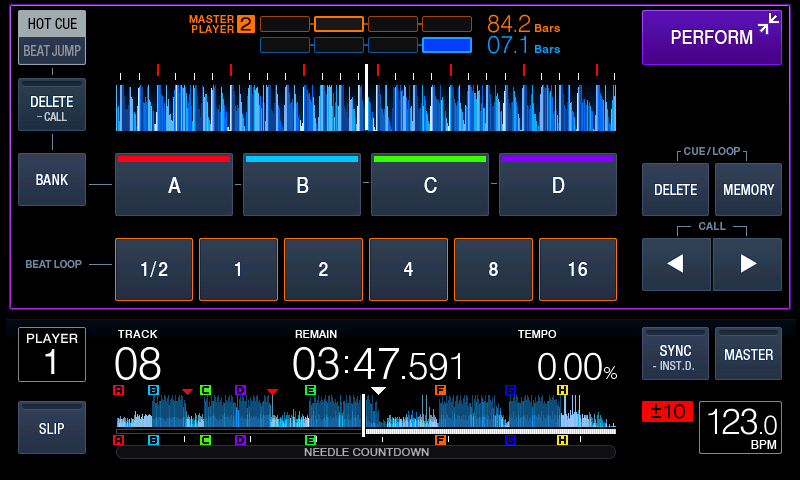The height and width of the screenshot is (480, 800).
Task: Trigger hot cue pad A
Action: (174, 185)
